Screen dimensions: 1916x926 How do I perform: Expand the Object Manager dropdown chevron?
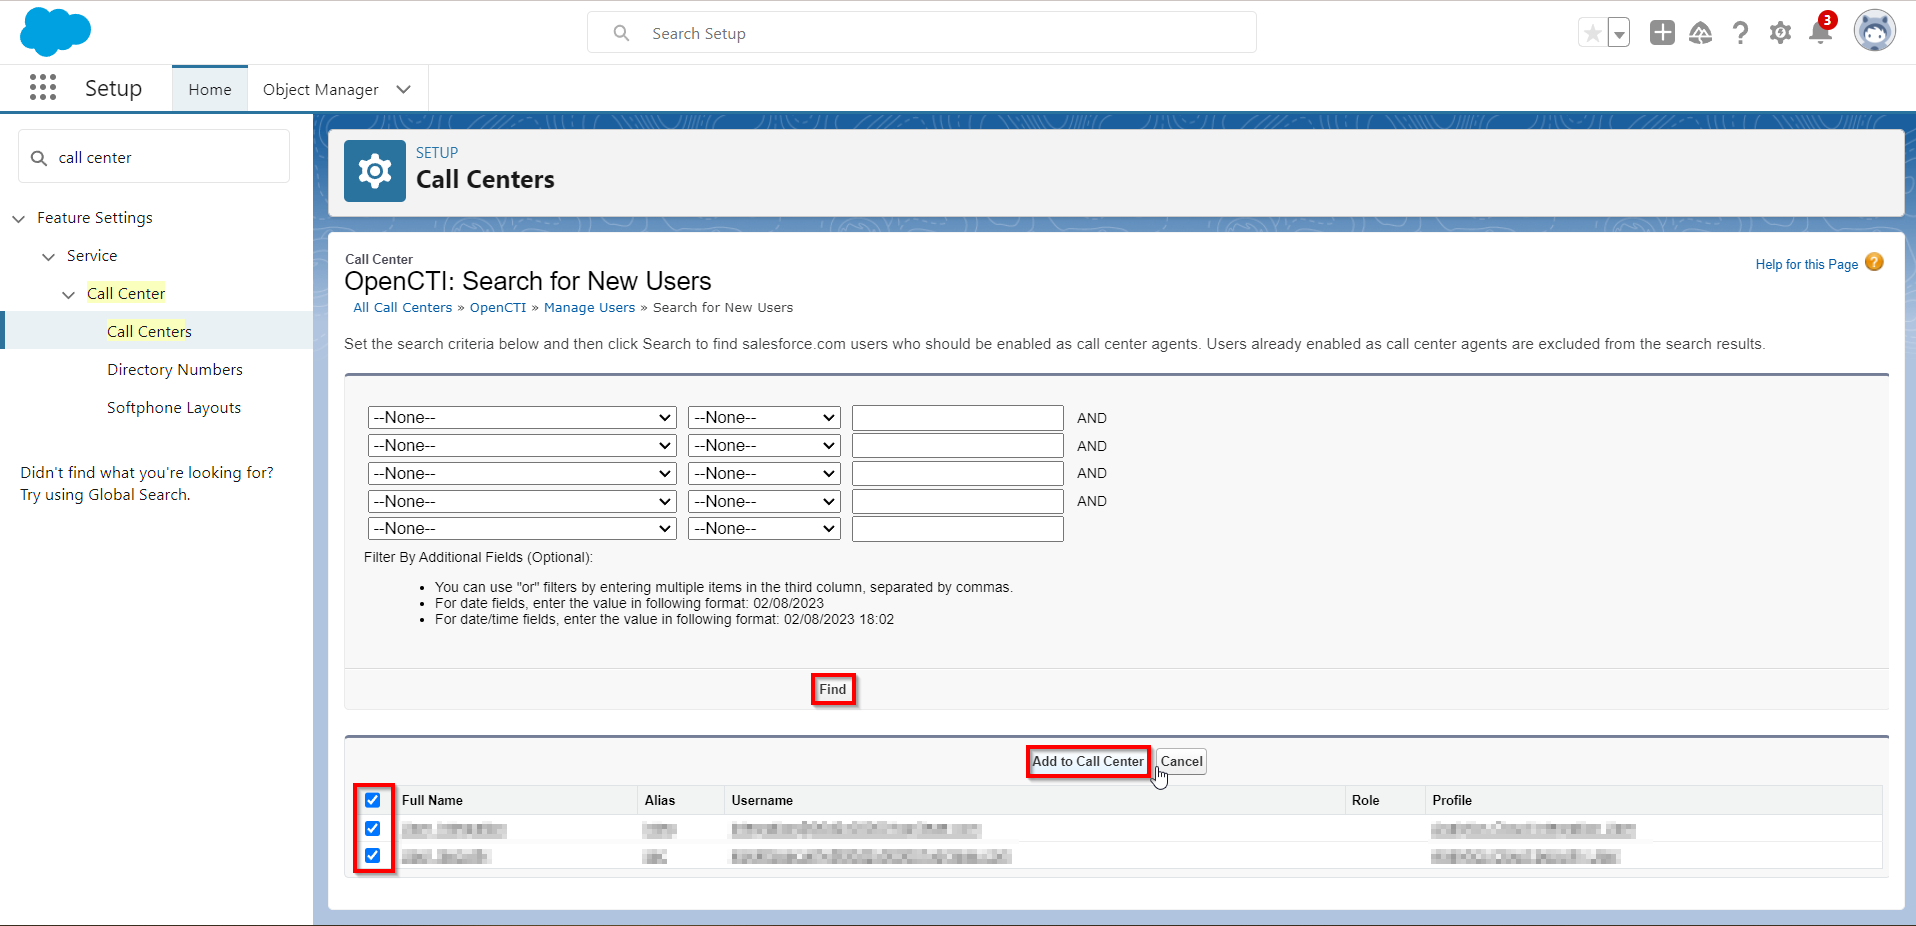[404, 89]
